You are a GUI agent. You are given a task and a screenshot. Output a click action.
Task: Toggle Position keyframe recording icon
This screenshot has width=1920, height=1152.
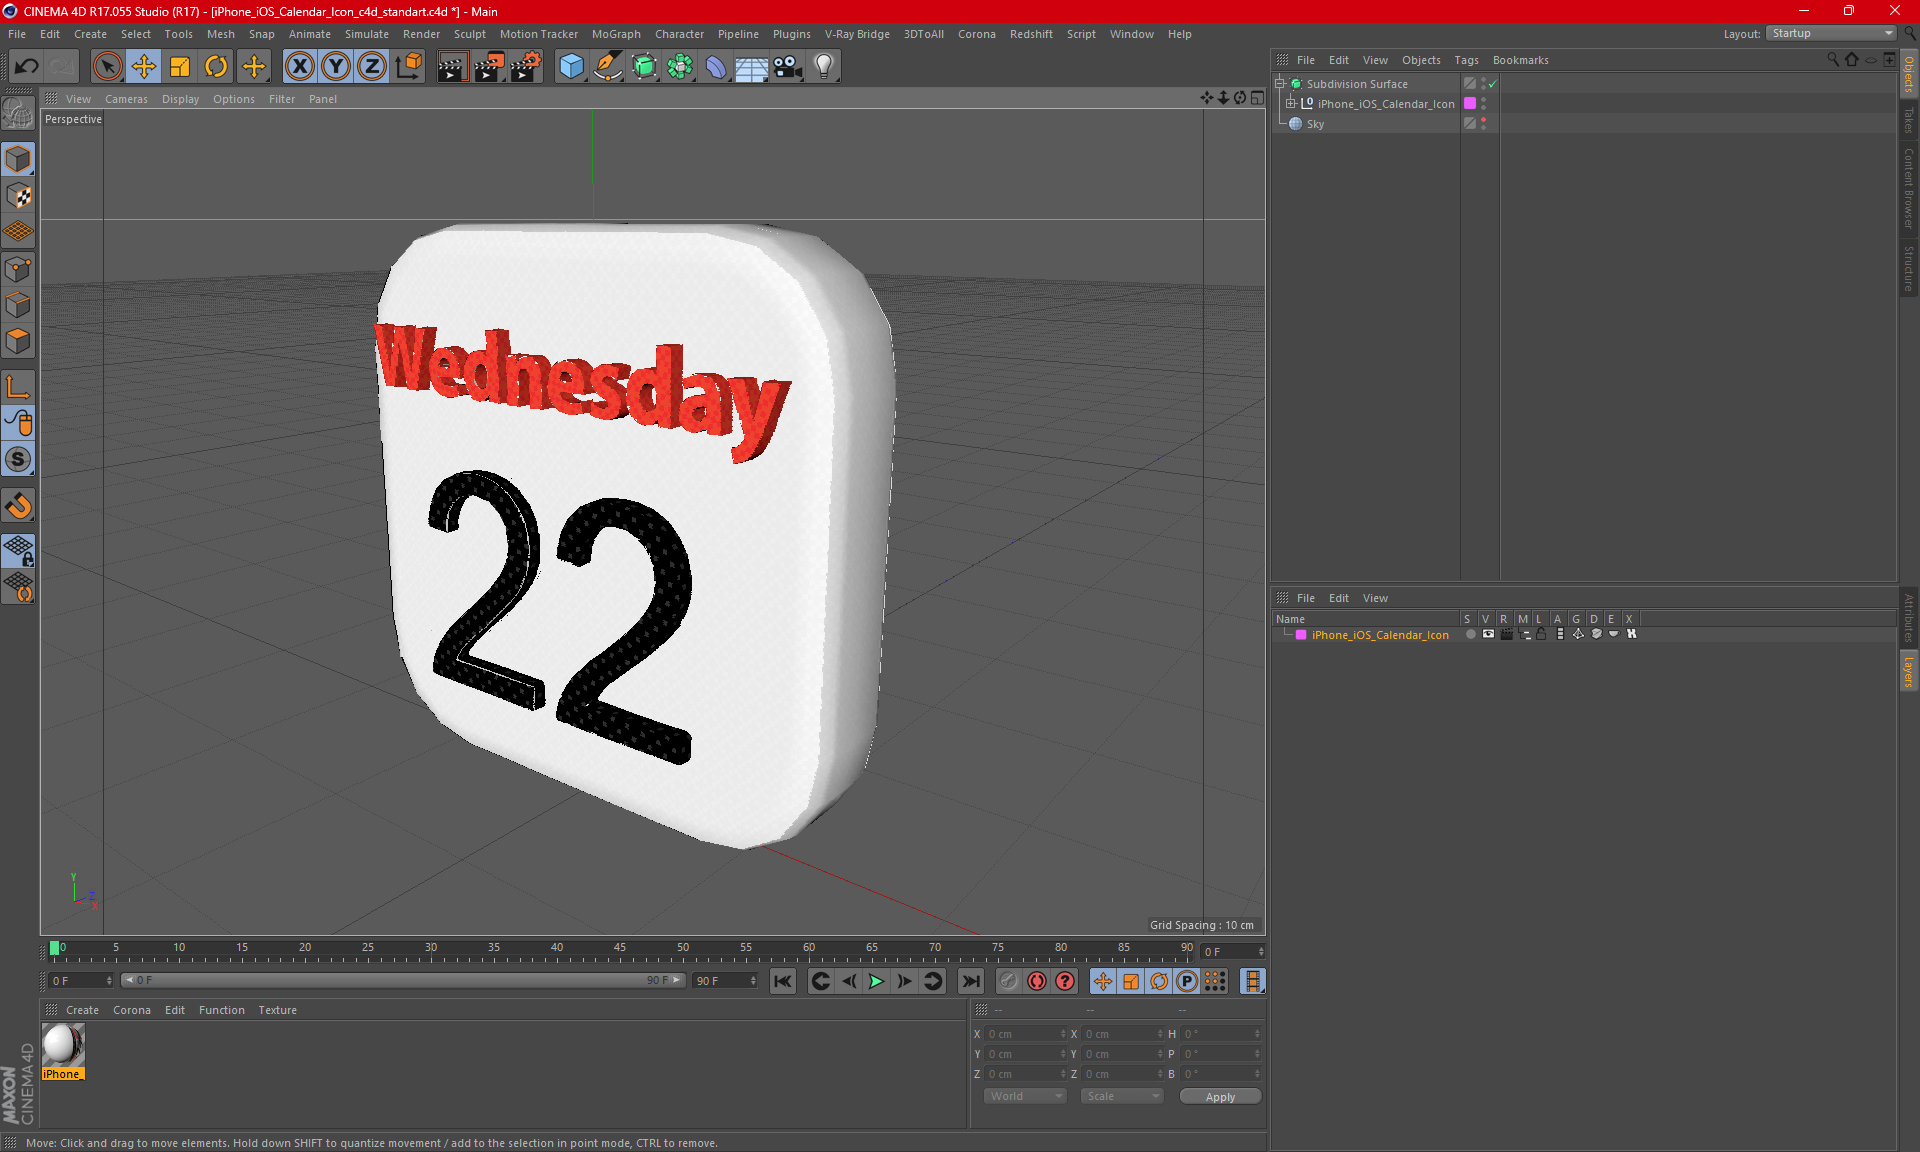1102,981
